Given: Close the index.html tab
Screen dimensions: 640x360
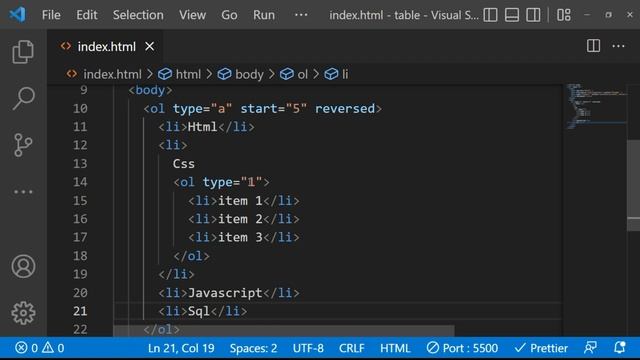Looking at the screenshot, I should 149,47.
